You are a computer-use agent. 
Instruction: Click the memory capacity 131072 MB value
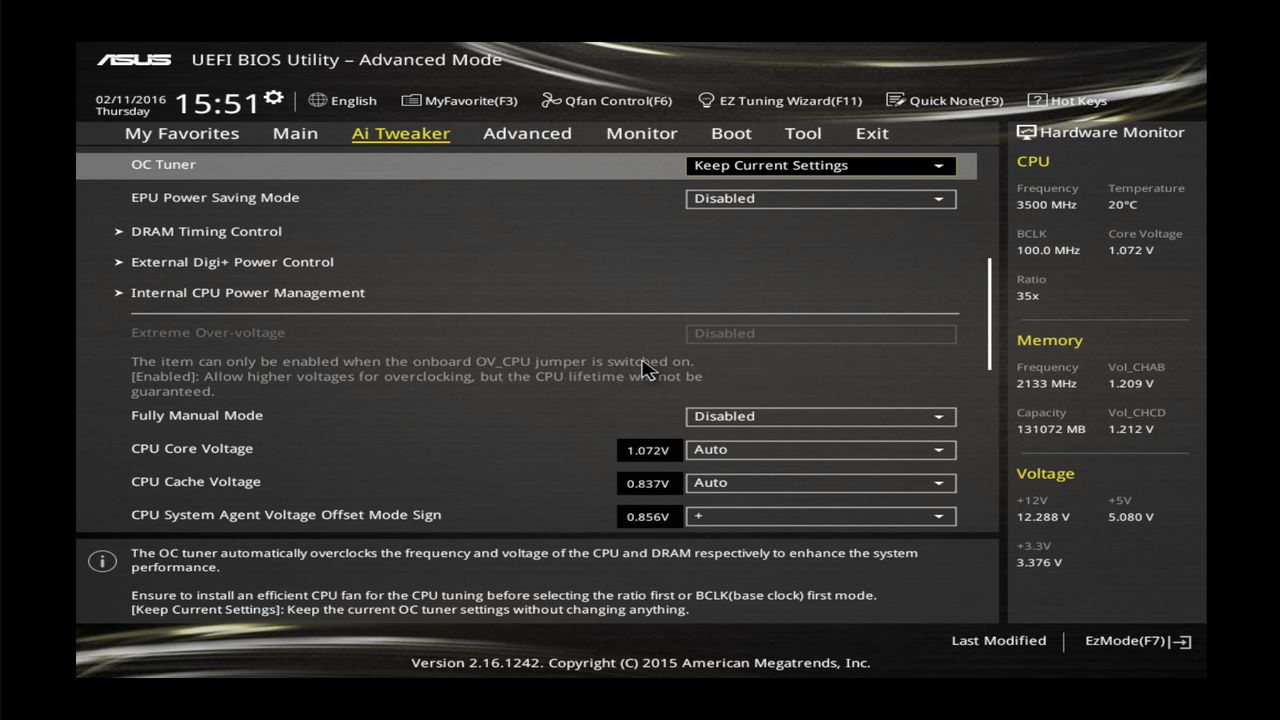pos(1050,429)
